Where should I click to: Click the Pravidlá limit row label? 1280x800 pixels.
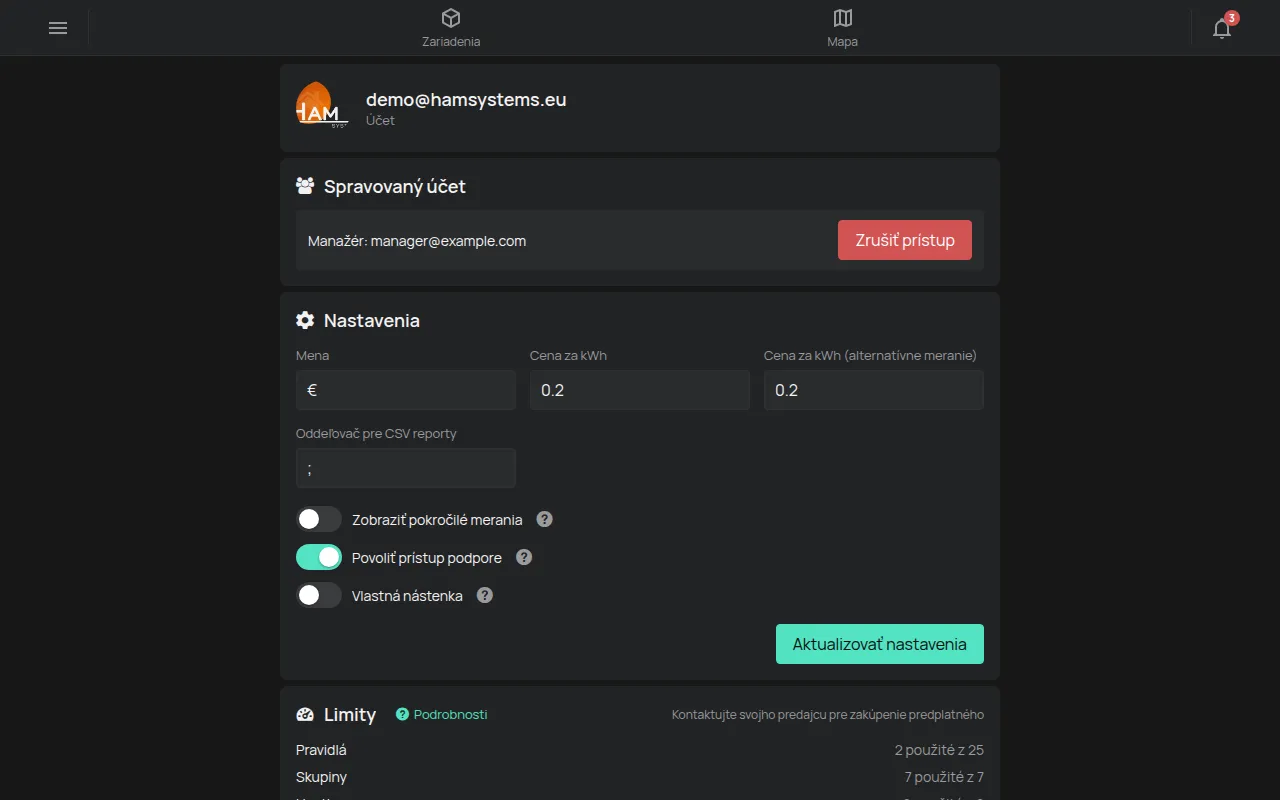pos(321,750)
